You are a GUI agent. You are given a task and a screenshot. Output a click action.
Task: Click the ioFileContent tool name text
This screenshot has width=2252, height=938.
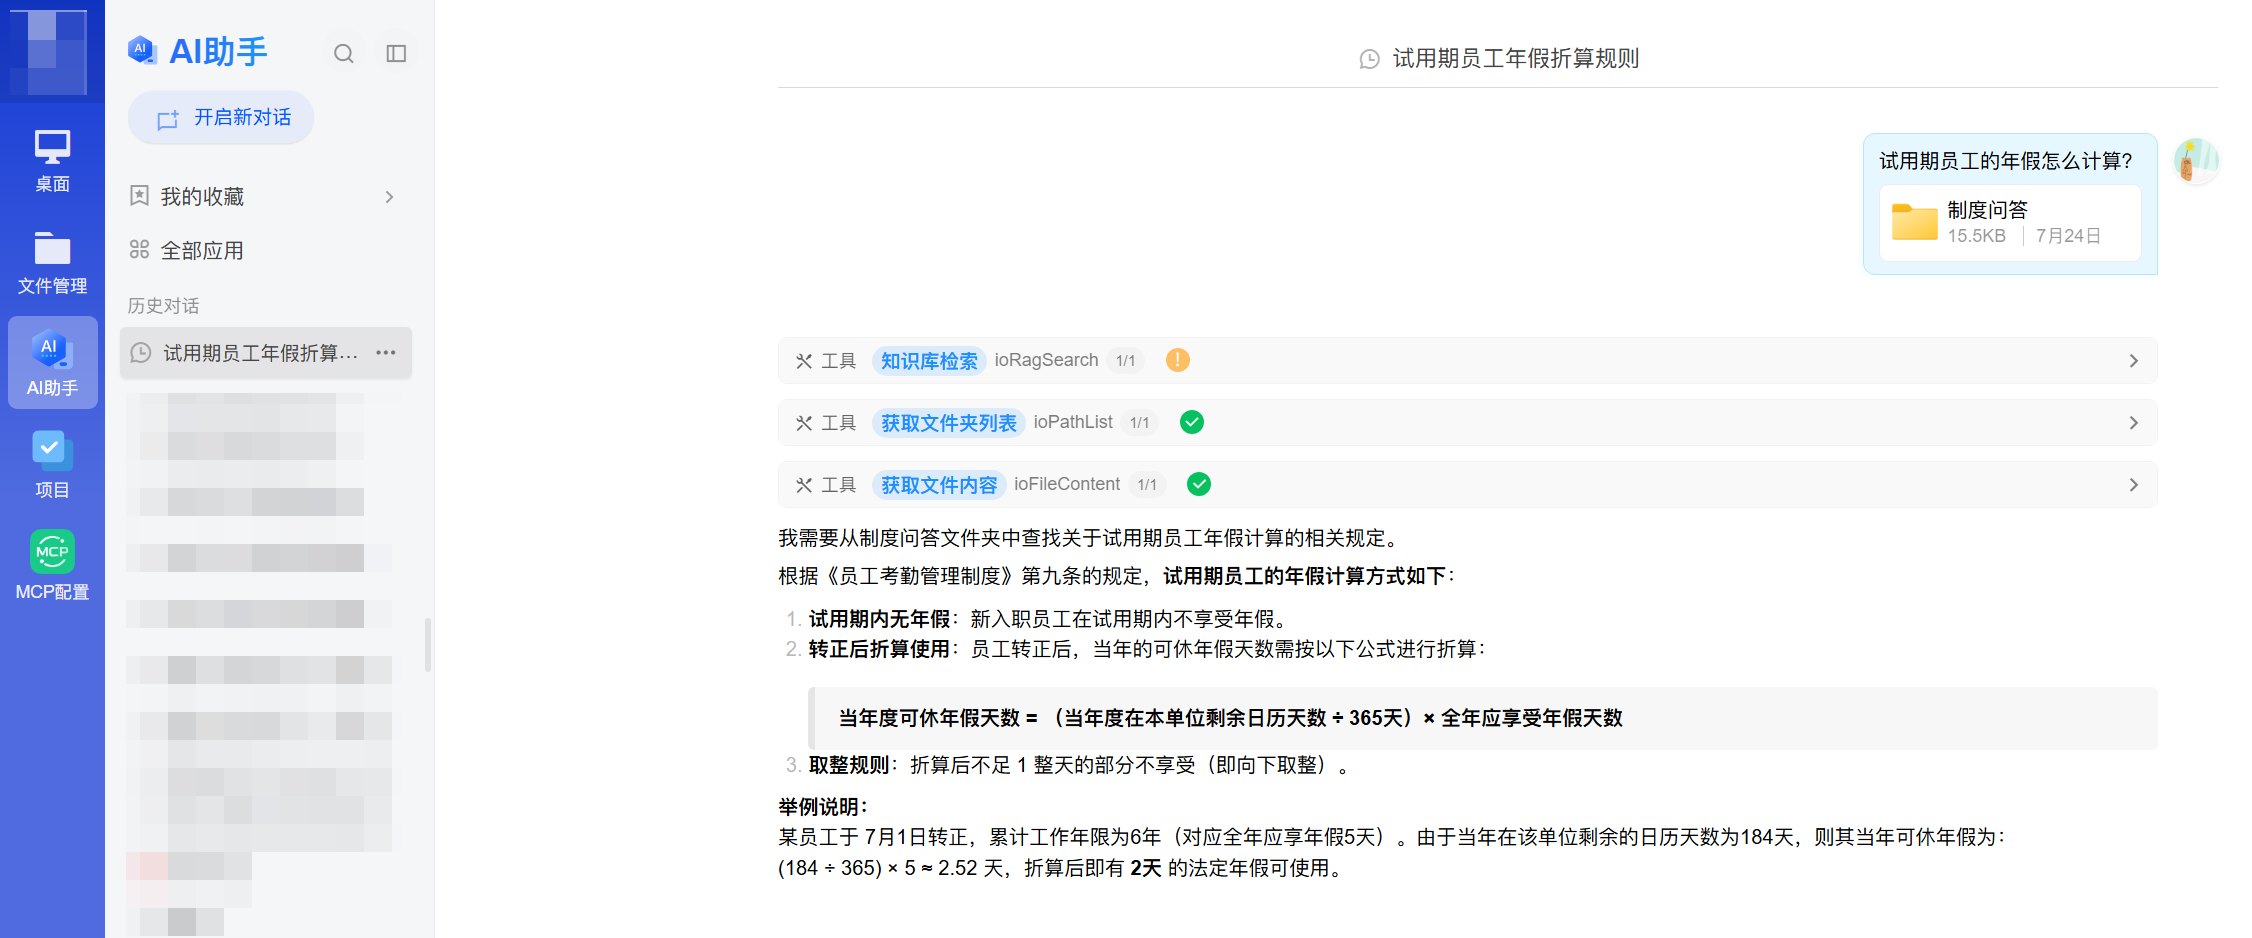pos(1067,484)
